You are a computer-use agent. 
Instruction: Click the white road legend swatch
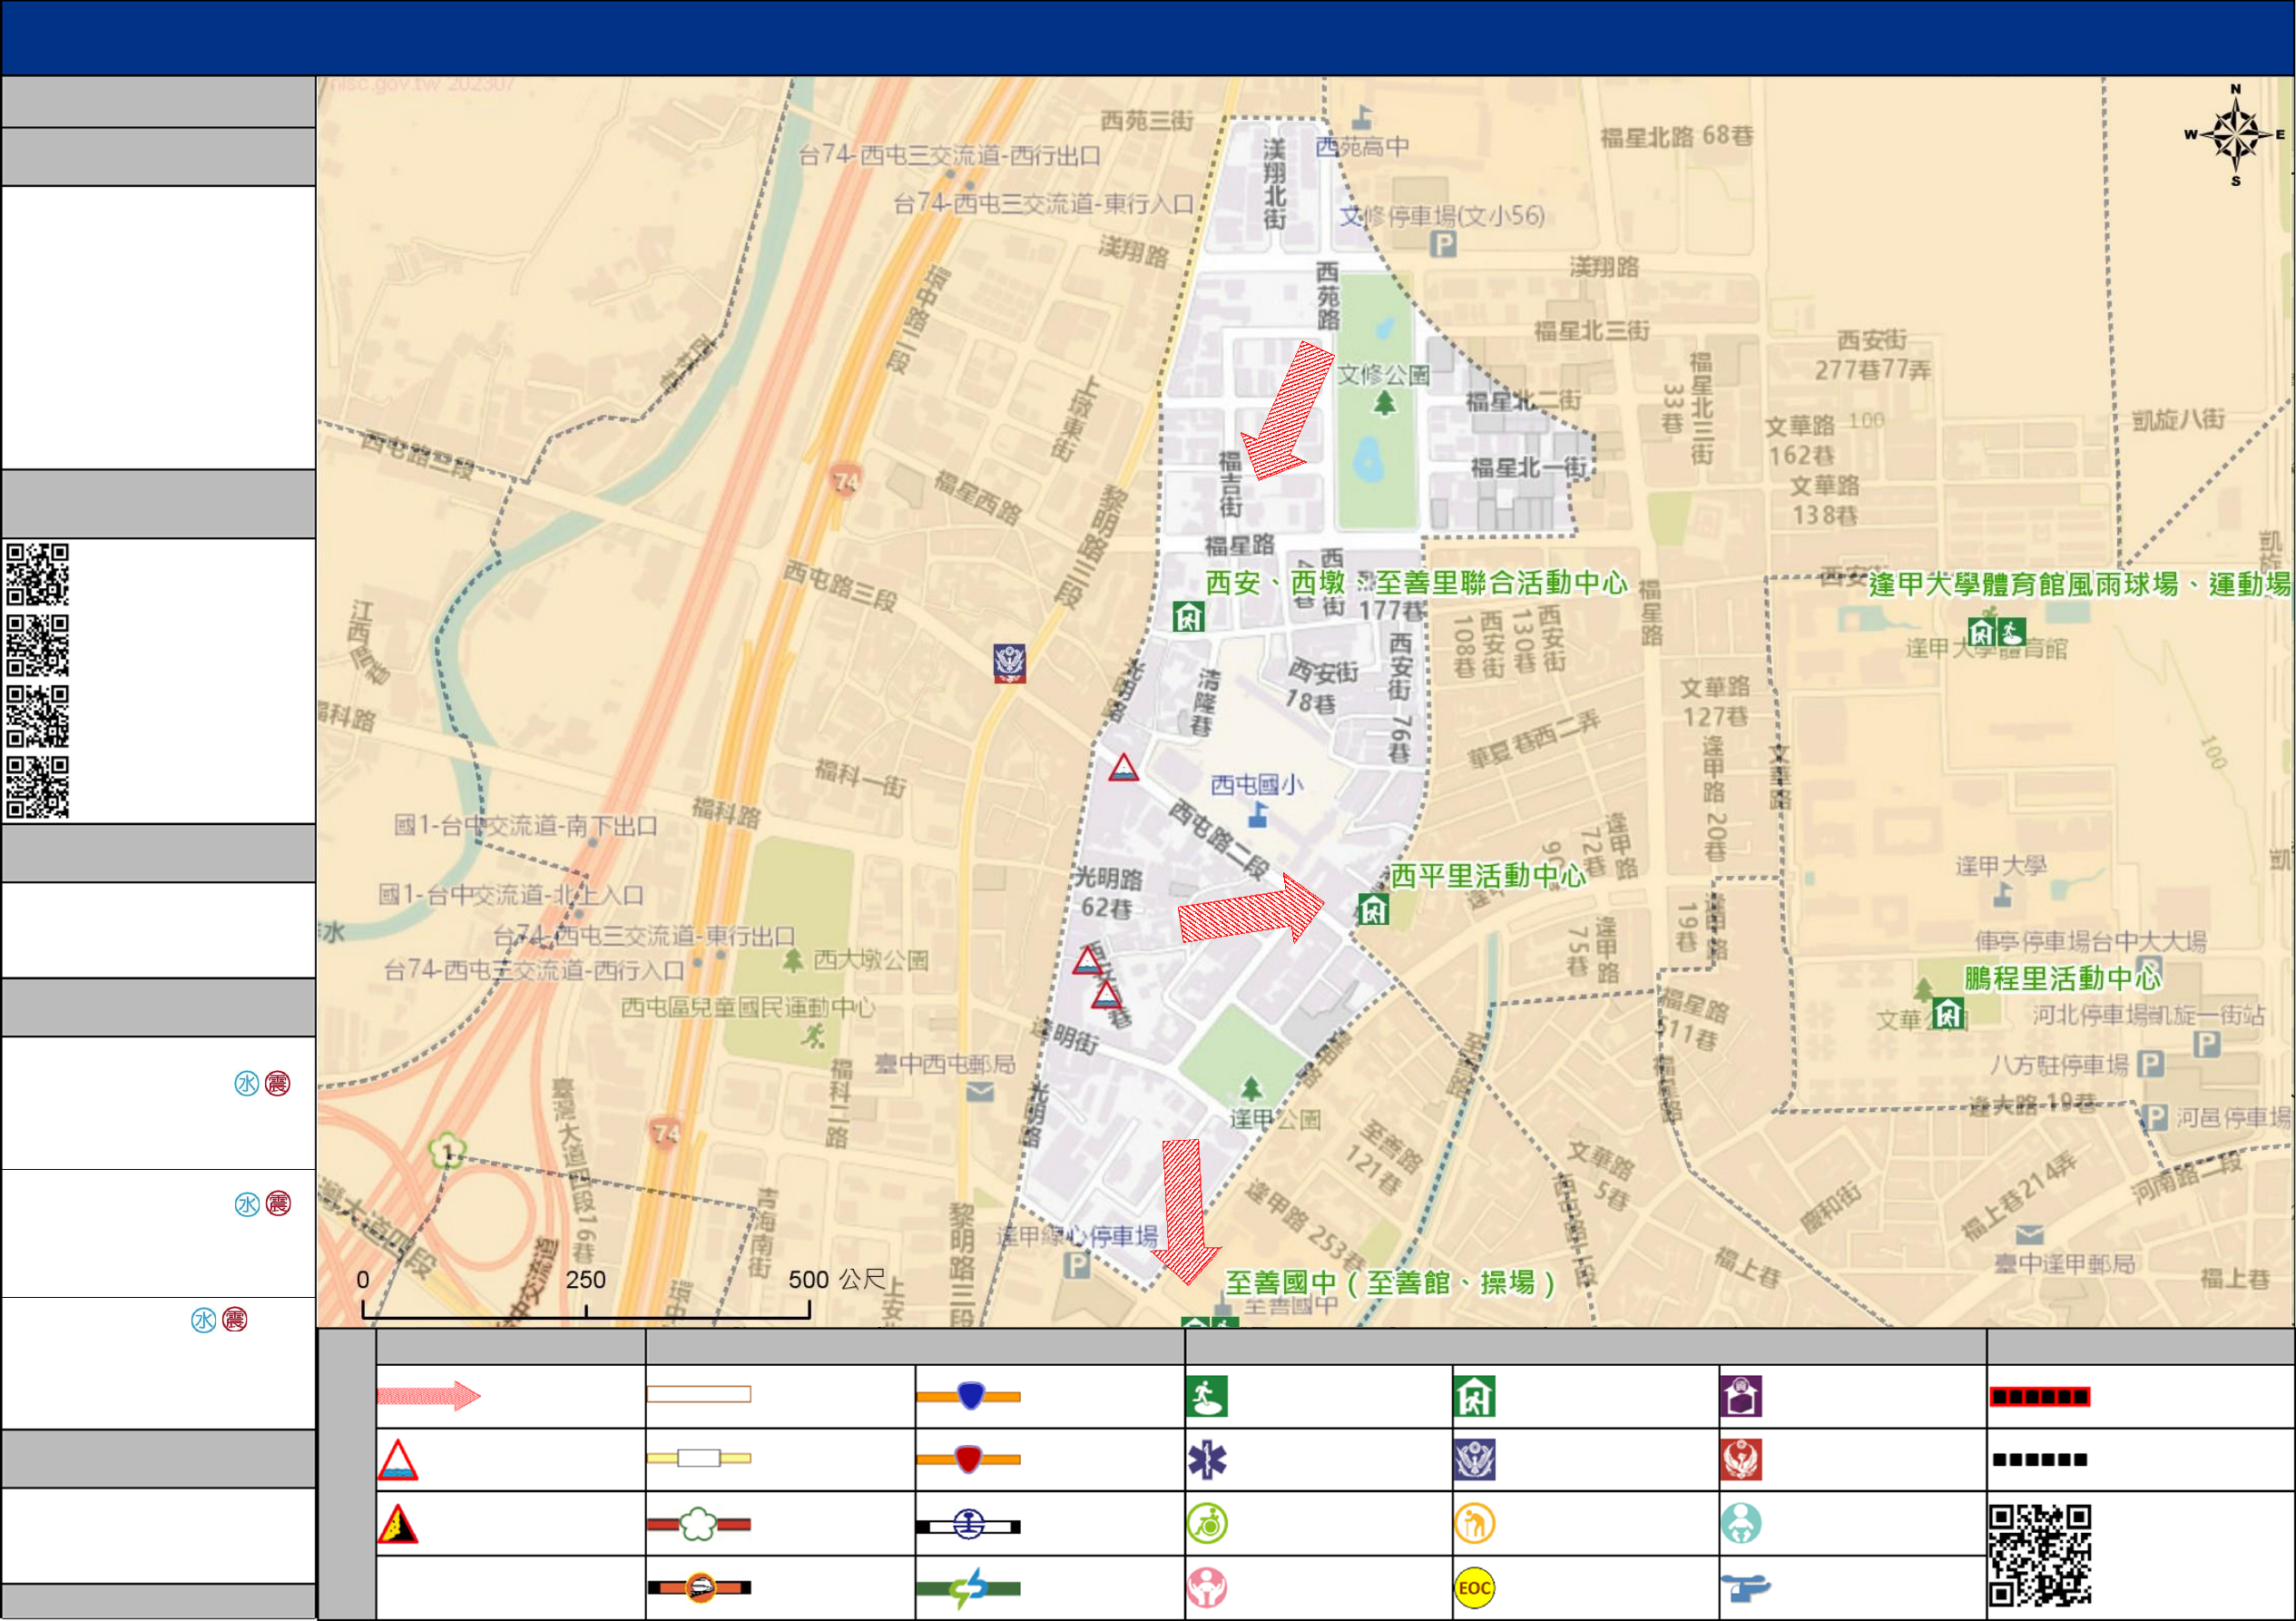pos(699,1394)
